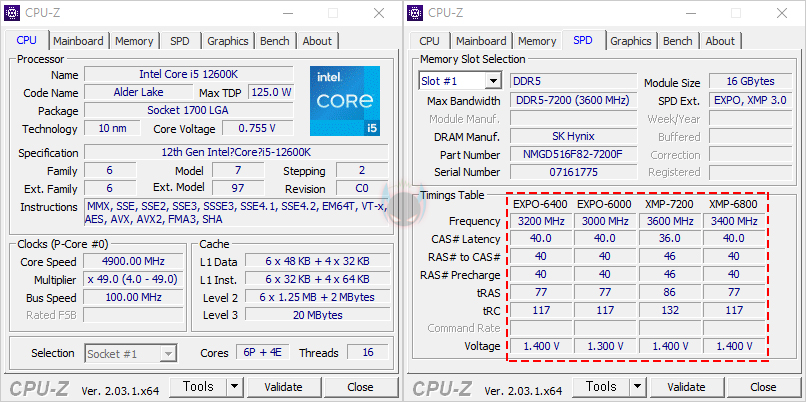Click Revision value C0
The image size is (806, 402).
(362, 188)
